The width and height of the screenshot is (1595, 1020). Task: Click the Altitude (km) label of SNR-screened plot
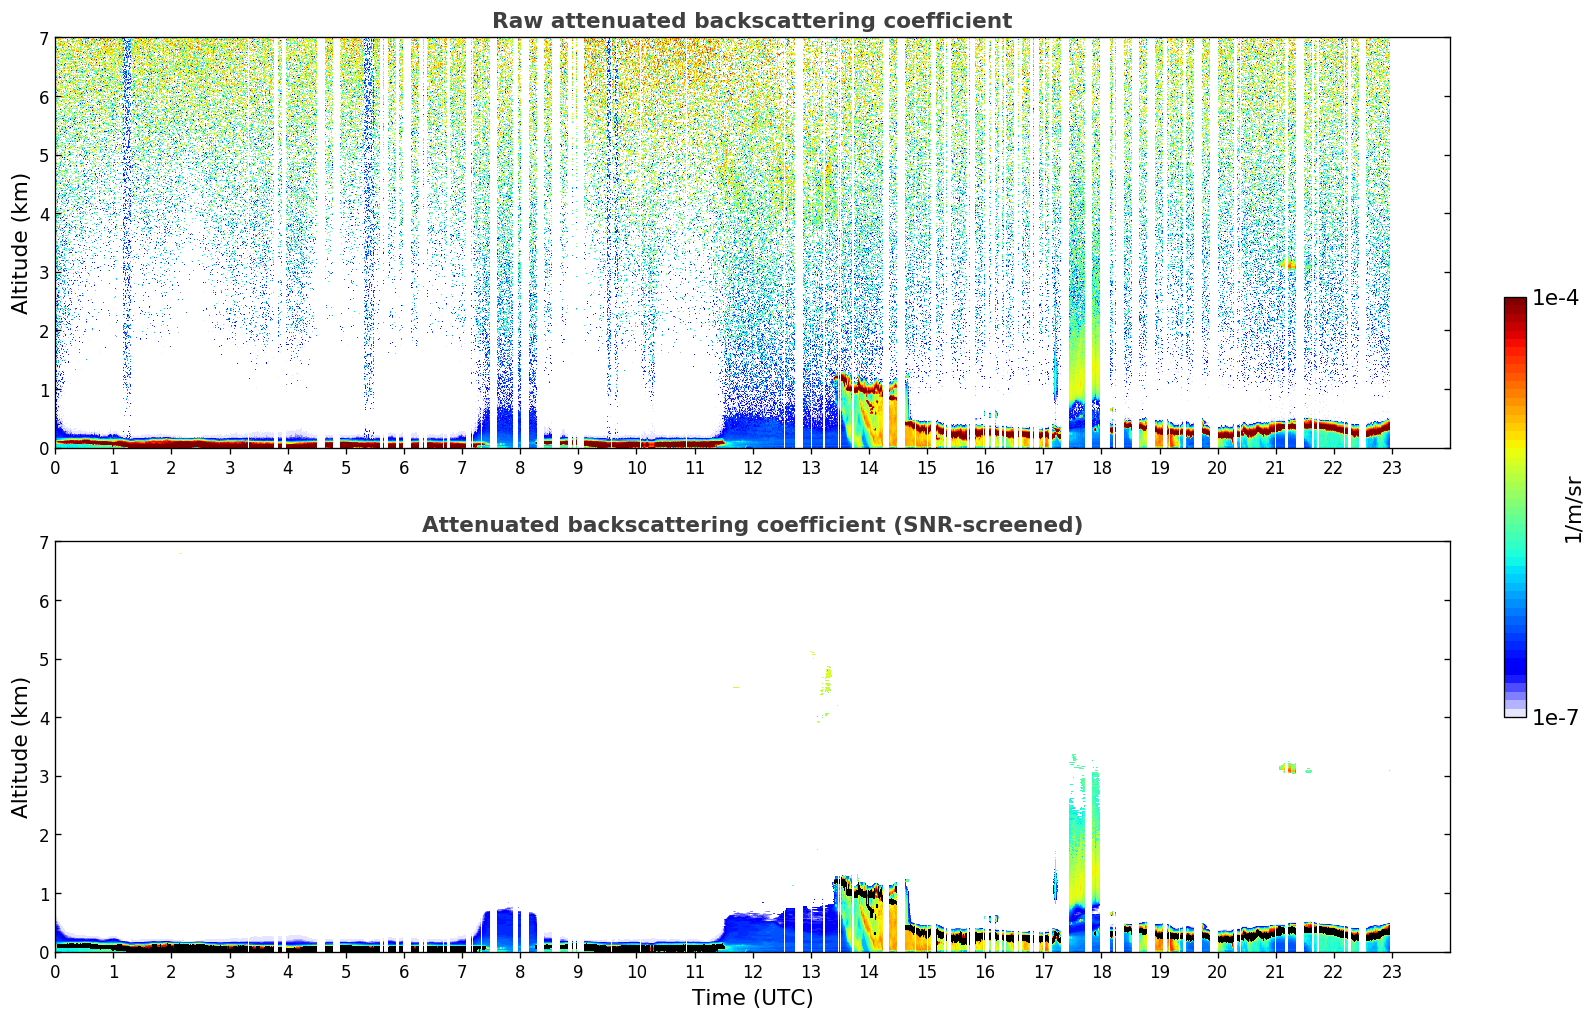21,747
